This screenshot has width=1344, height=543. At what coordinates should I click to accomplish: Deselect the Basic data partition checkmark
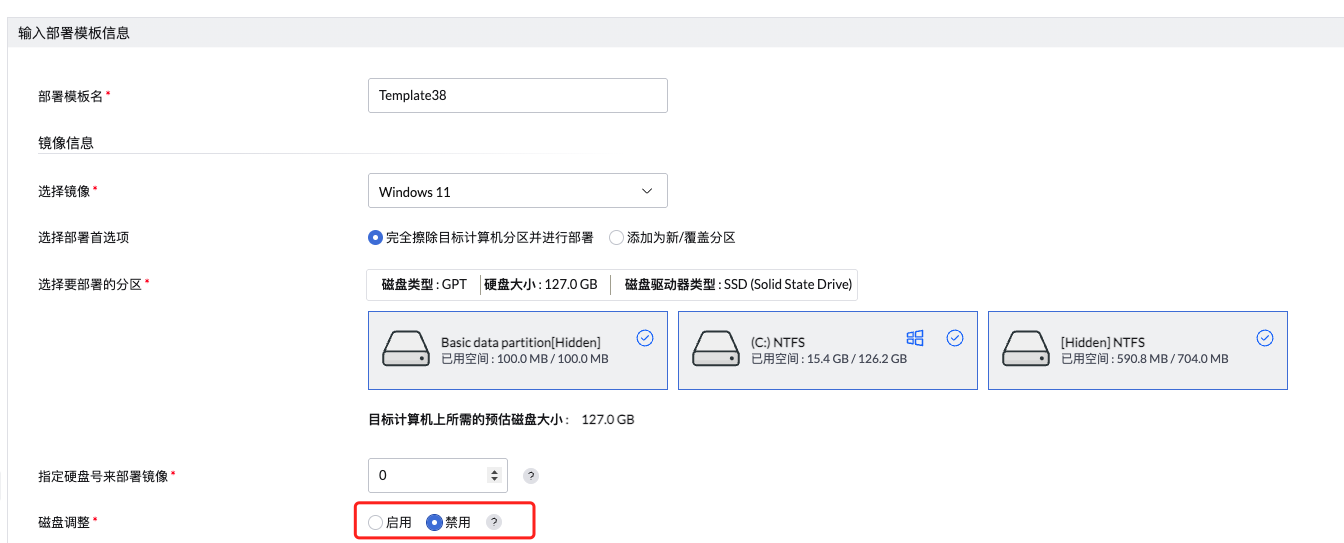click(645, 338)
